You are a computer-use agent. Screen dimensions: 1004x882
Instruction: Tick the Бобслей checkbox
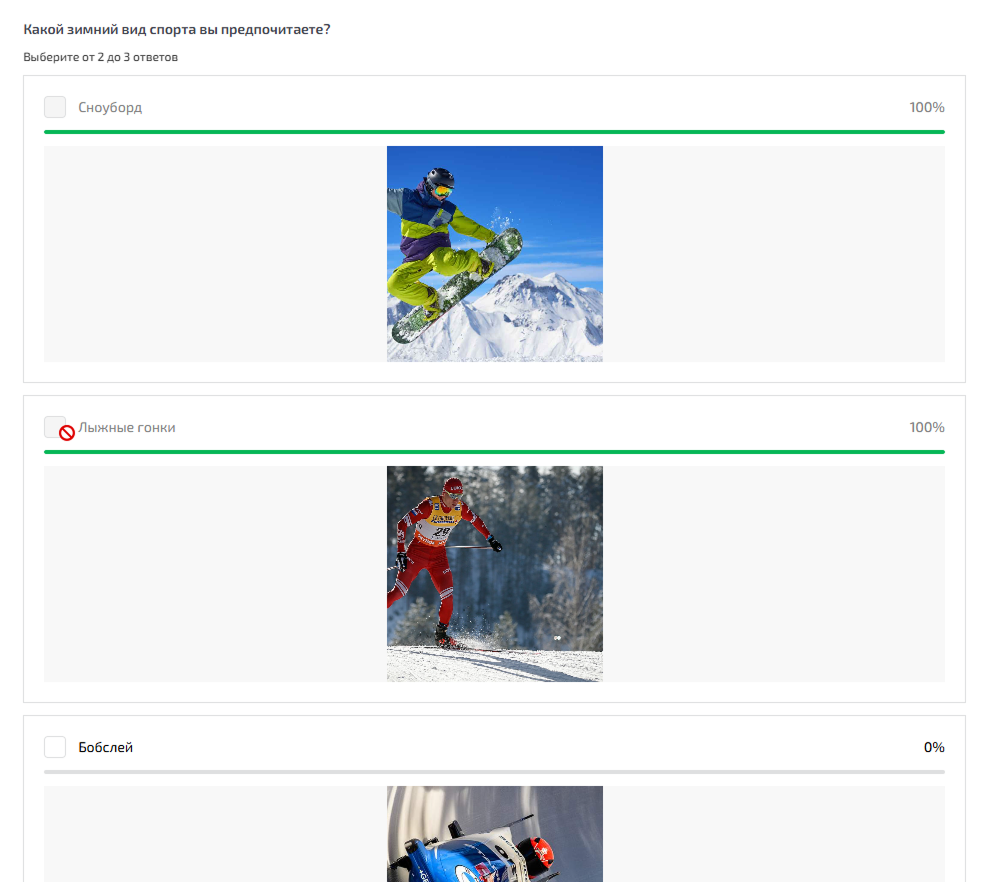[x=55, y=747]
